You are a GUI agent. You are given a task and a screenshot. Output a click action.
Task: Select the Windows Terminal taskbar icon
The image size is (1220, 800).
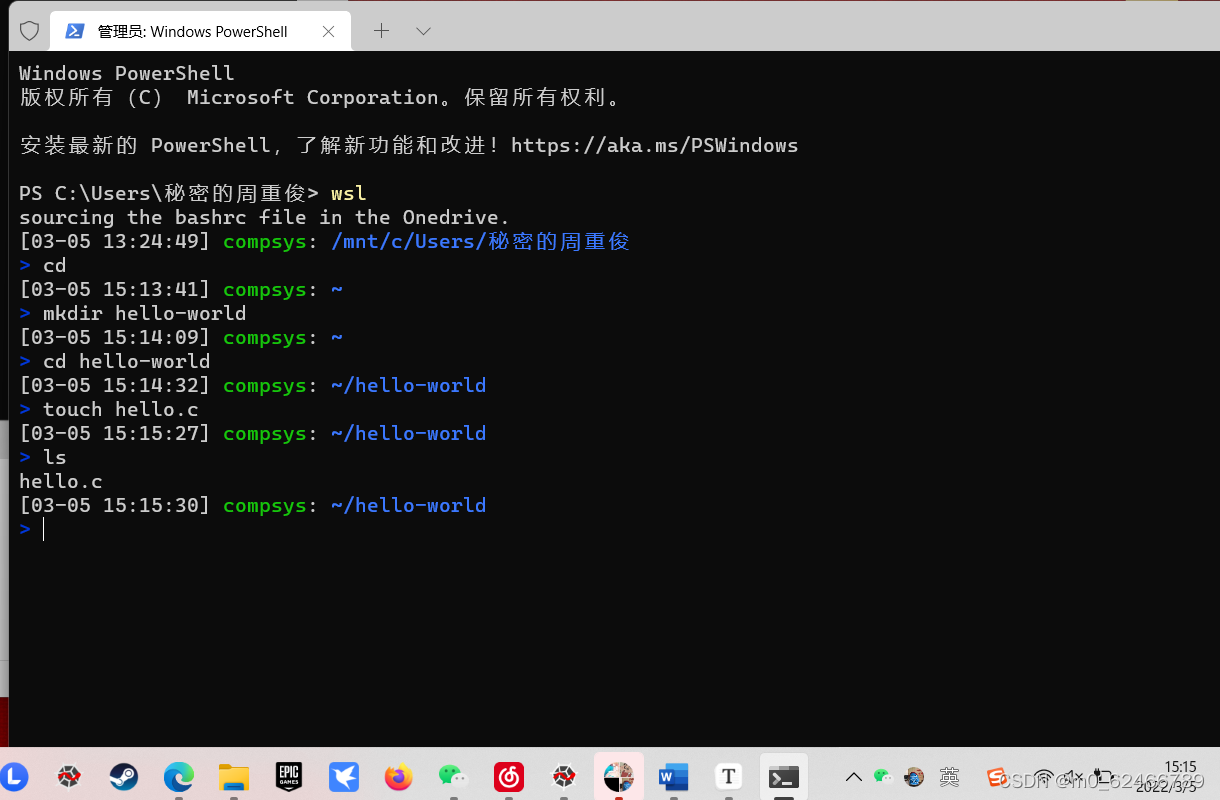(783, 776)
